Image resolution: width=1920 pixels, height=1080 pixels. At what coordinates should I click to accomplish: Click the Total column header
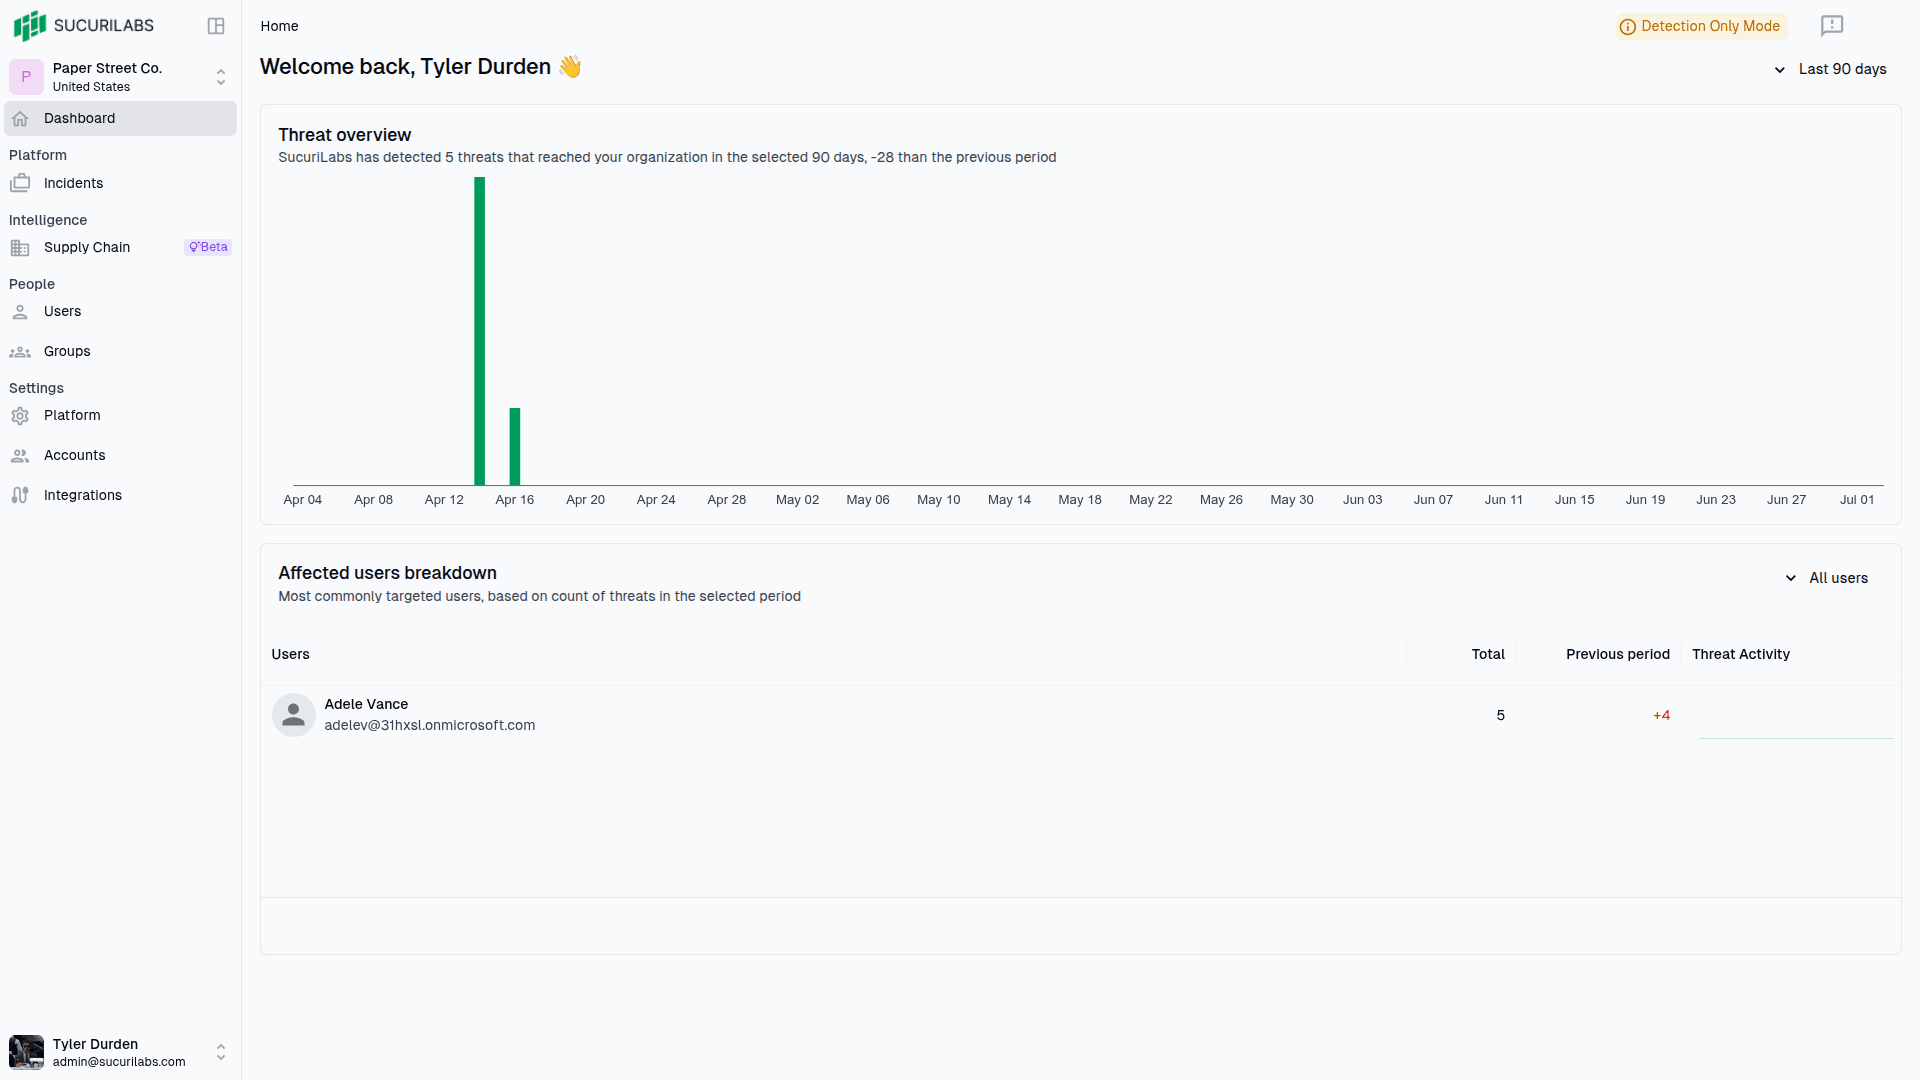1488,654
